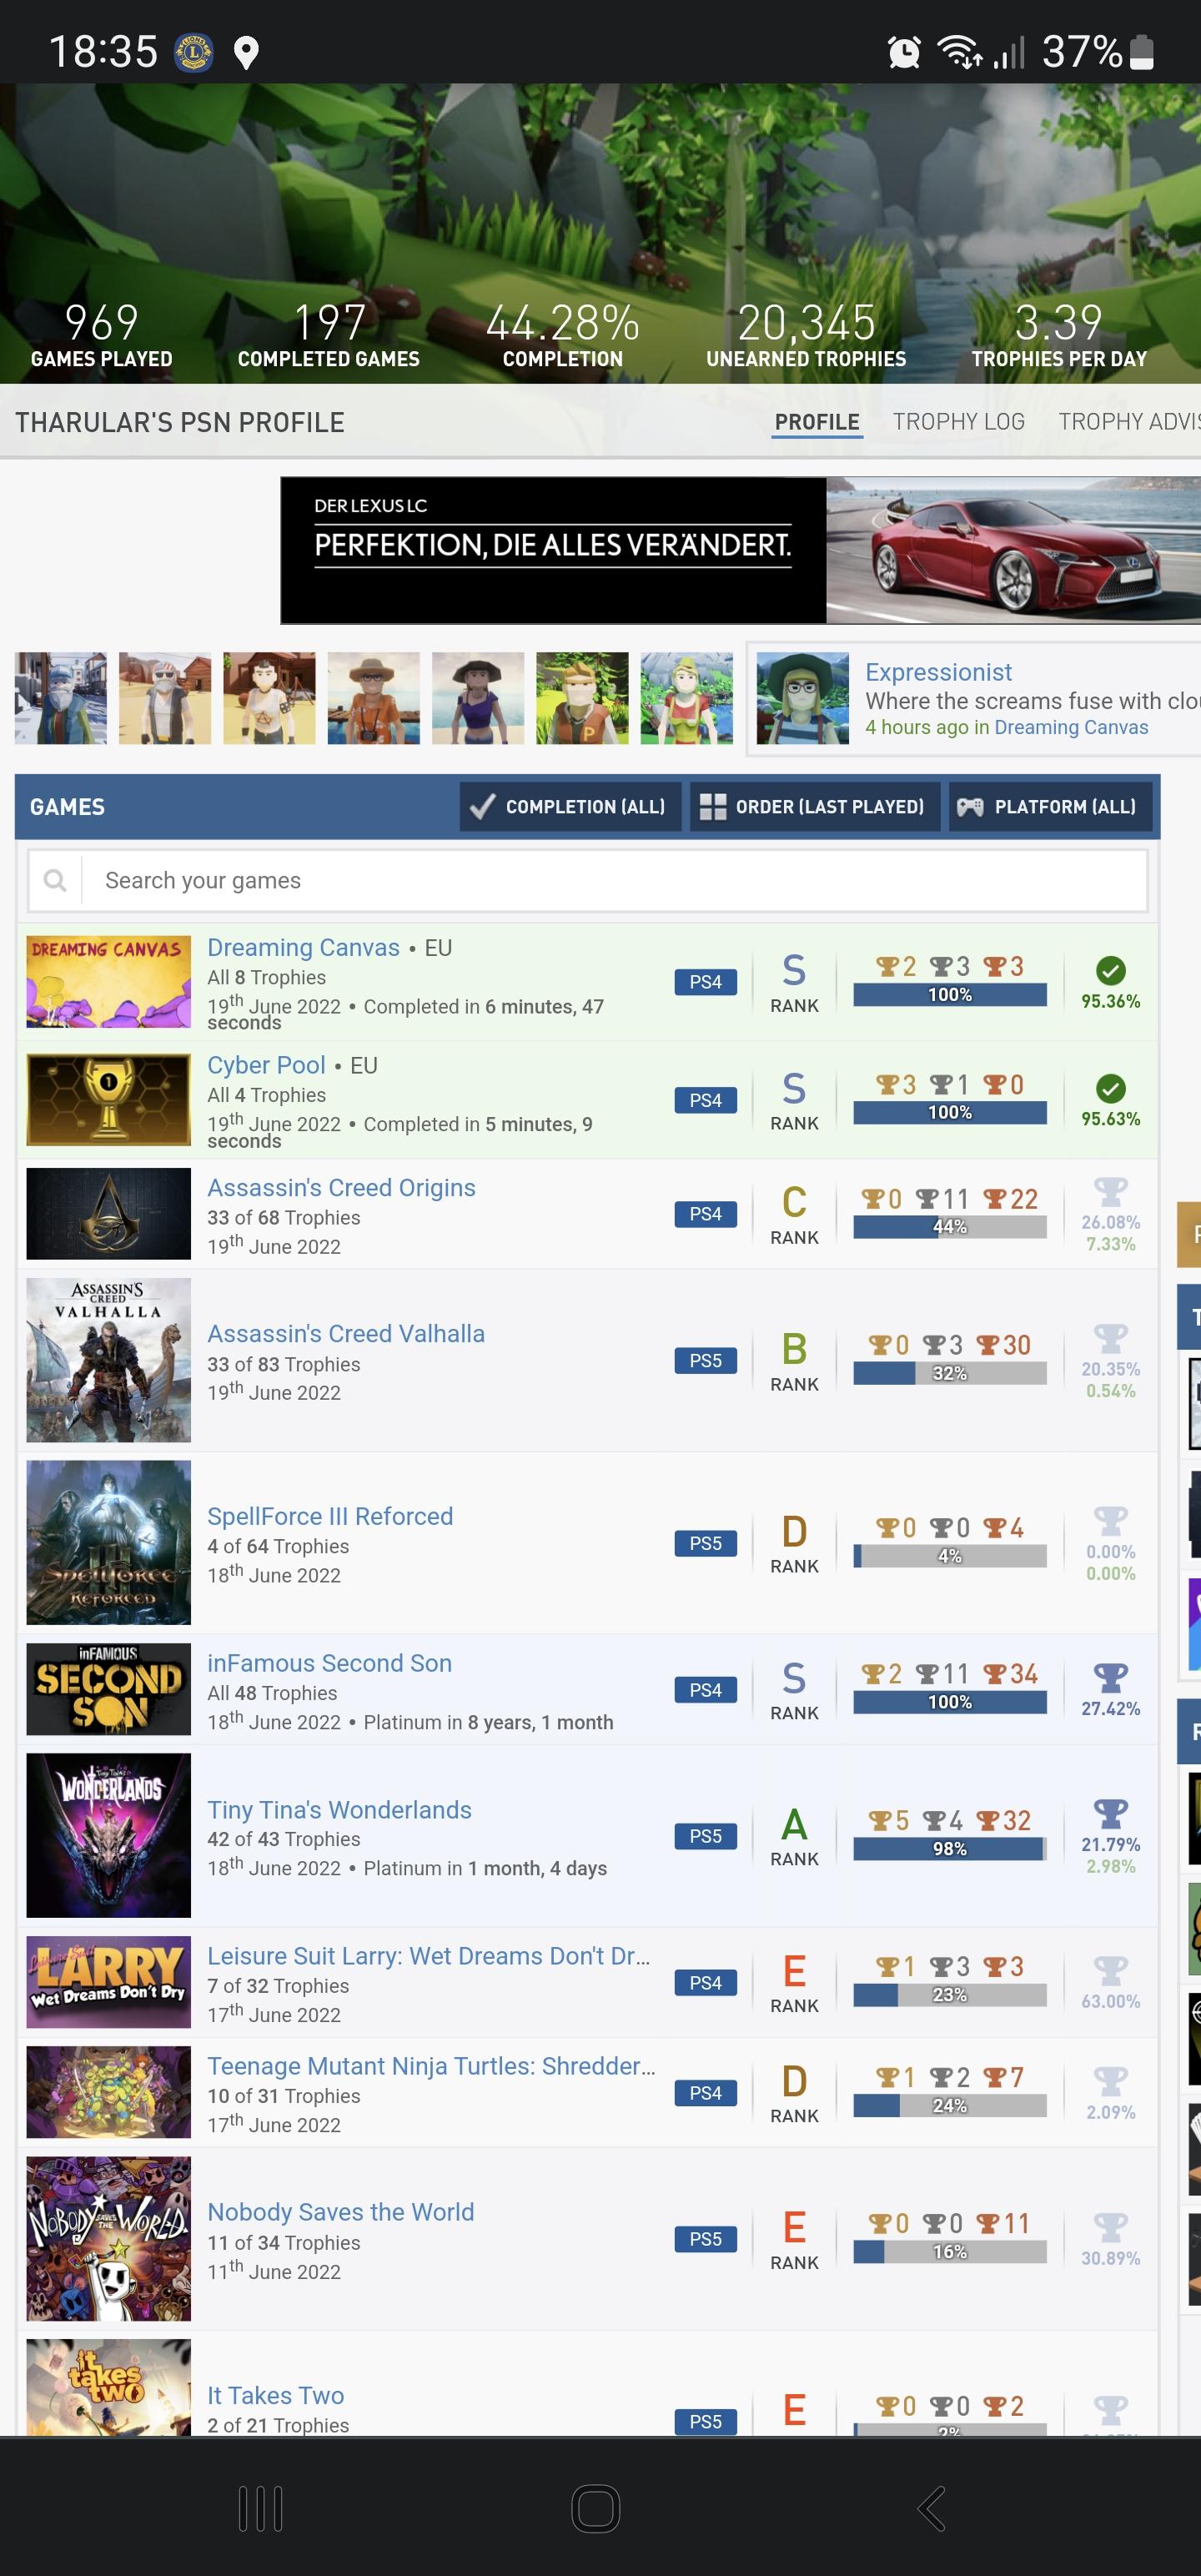Switch to the Trophy Log tab
Image resolution: width=1201 pixels, height=2576 pixels.
click(958, 422)
